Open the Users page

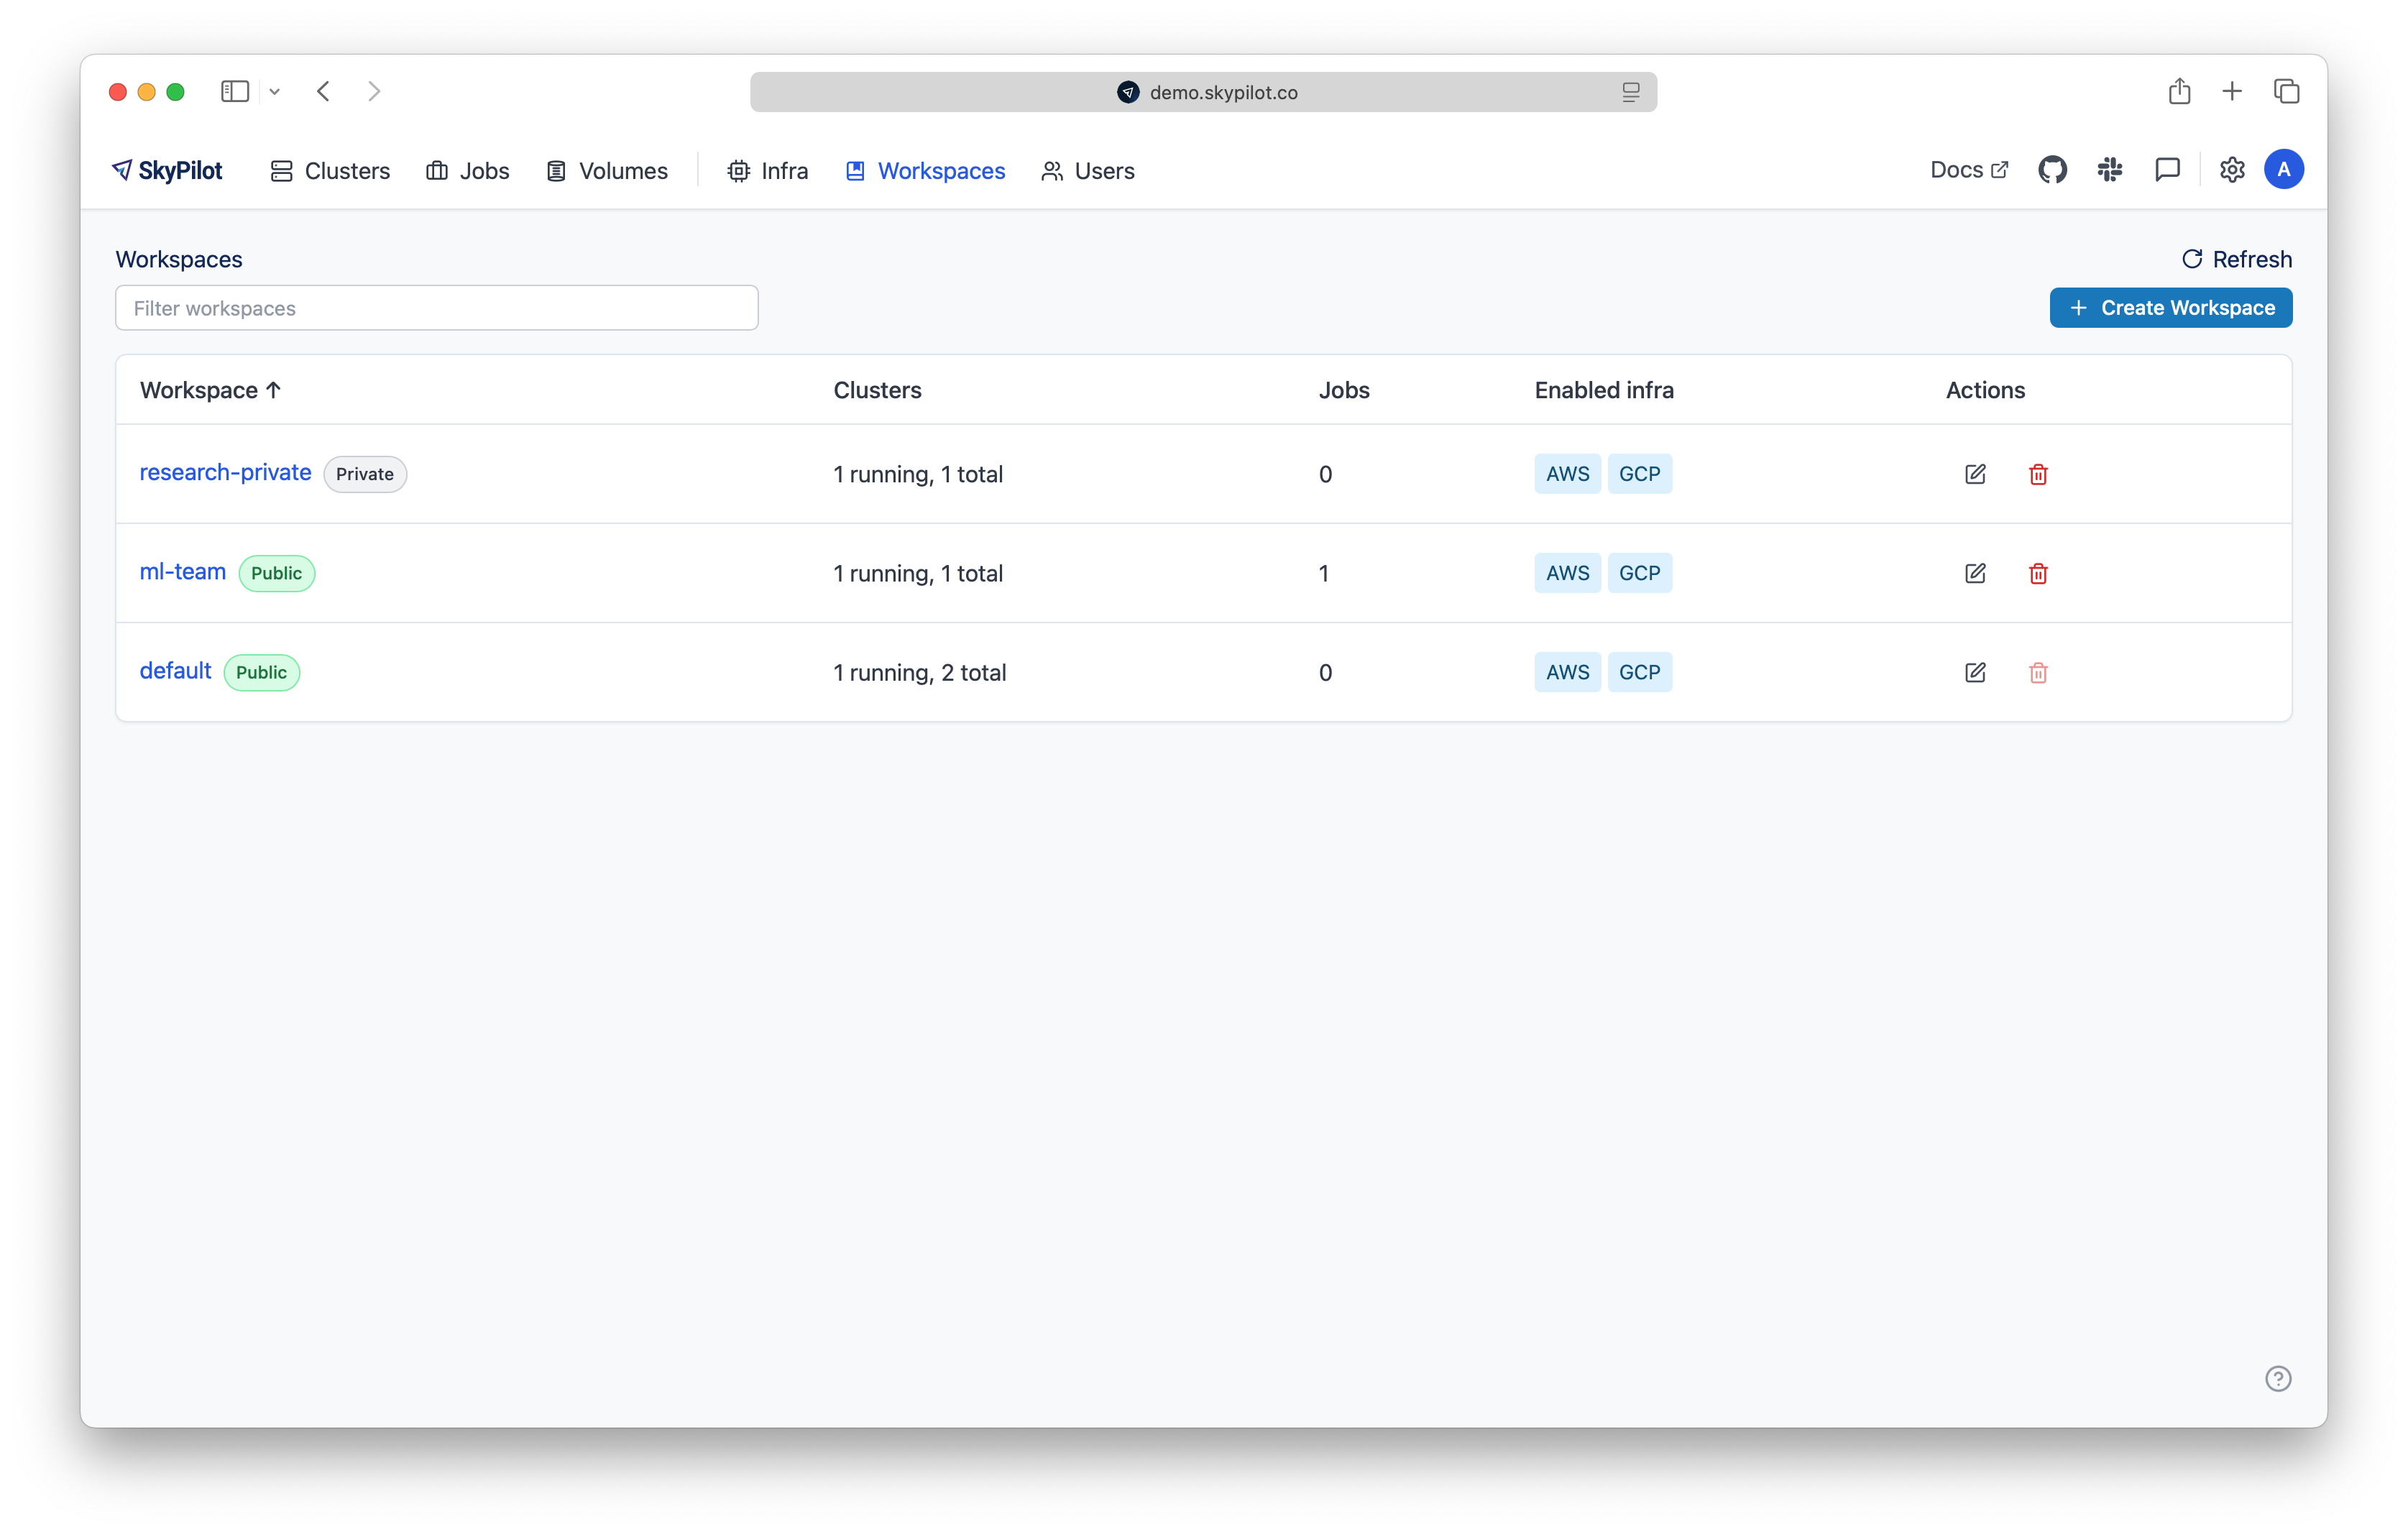1088,171
